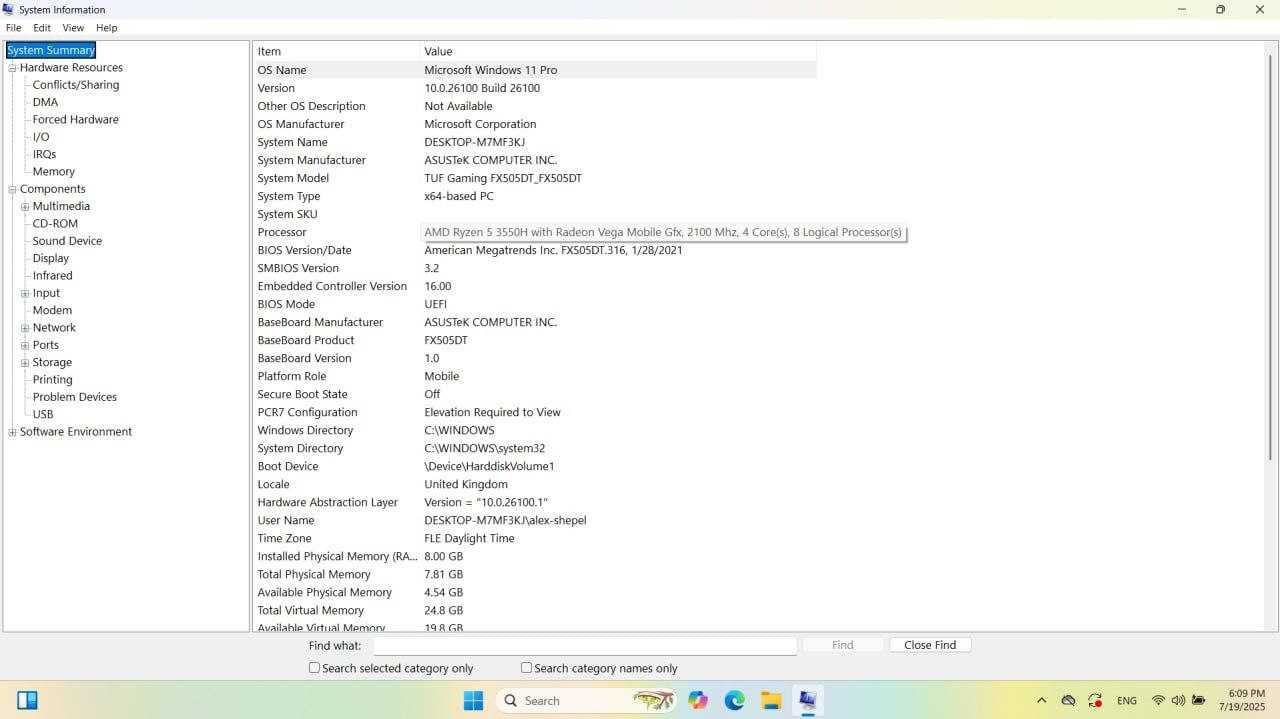
Task: Click the Close Find button
Action: click(x=930, y=645)
